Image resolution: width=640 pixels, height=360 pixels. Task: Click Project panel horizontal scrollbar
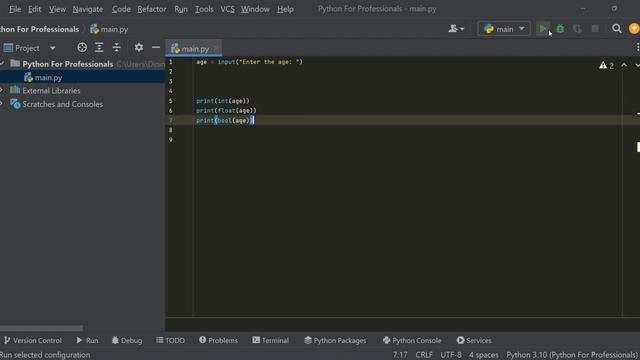tap(41, 328)
